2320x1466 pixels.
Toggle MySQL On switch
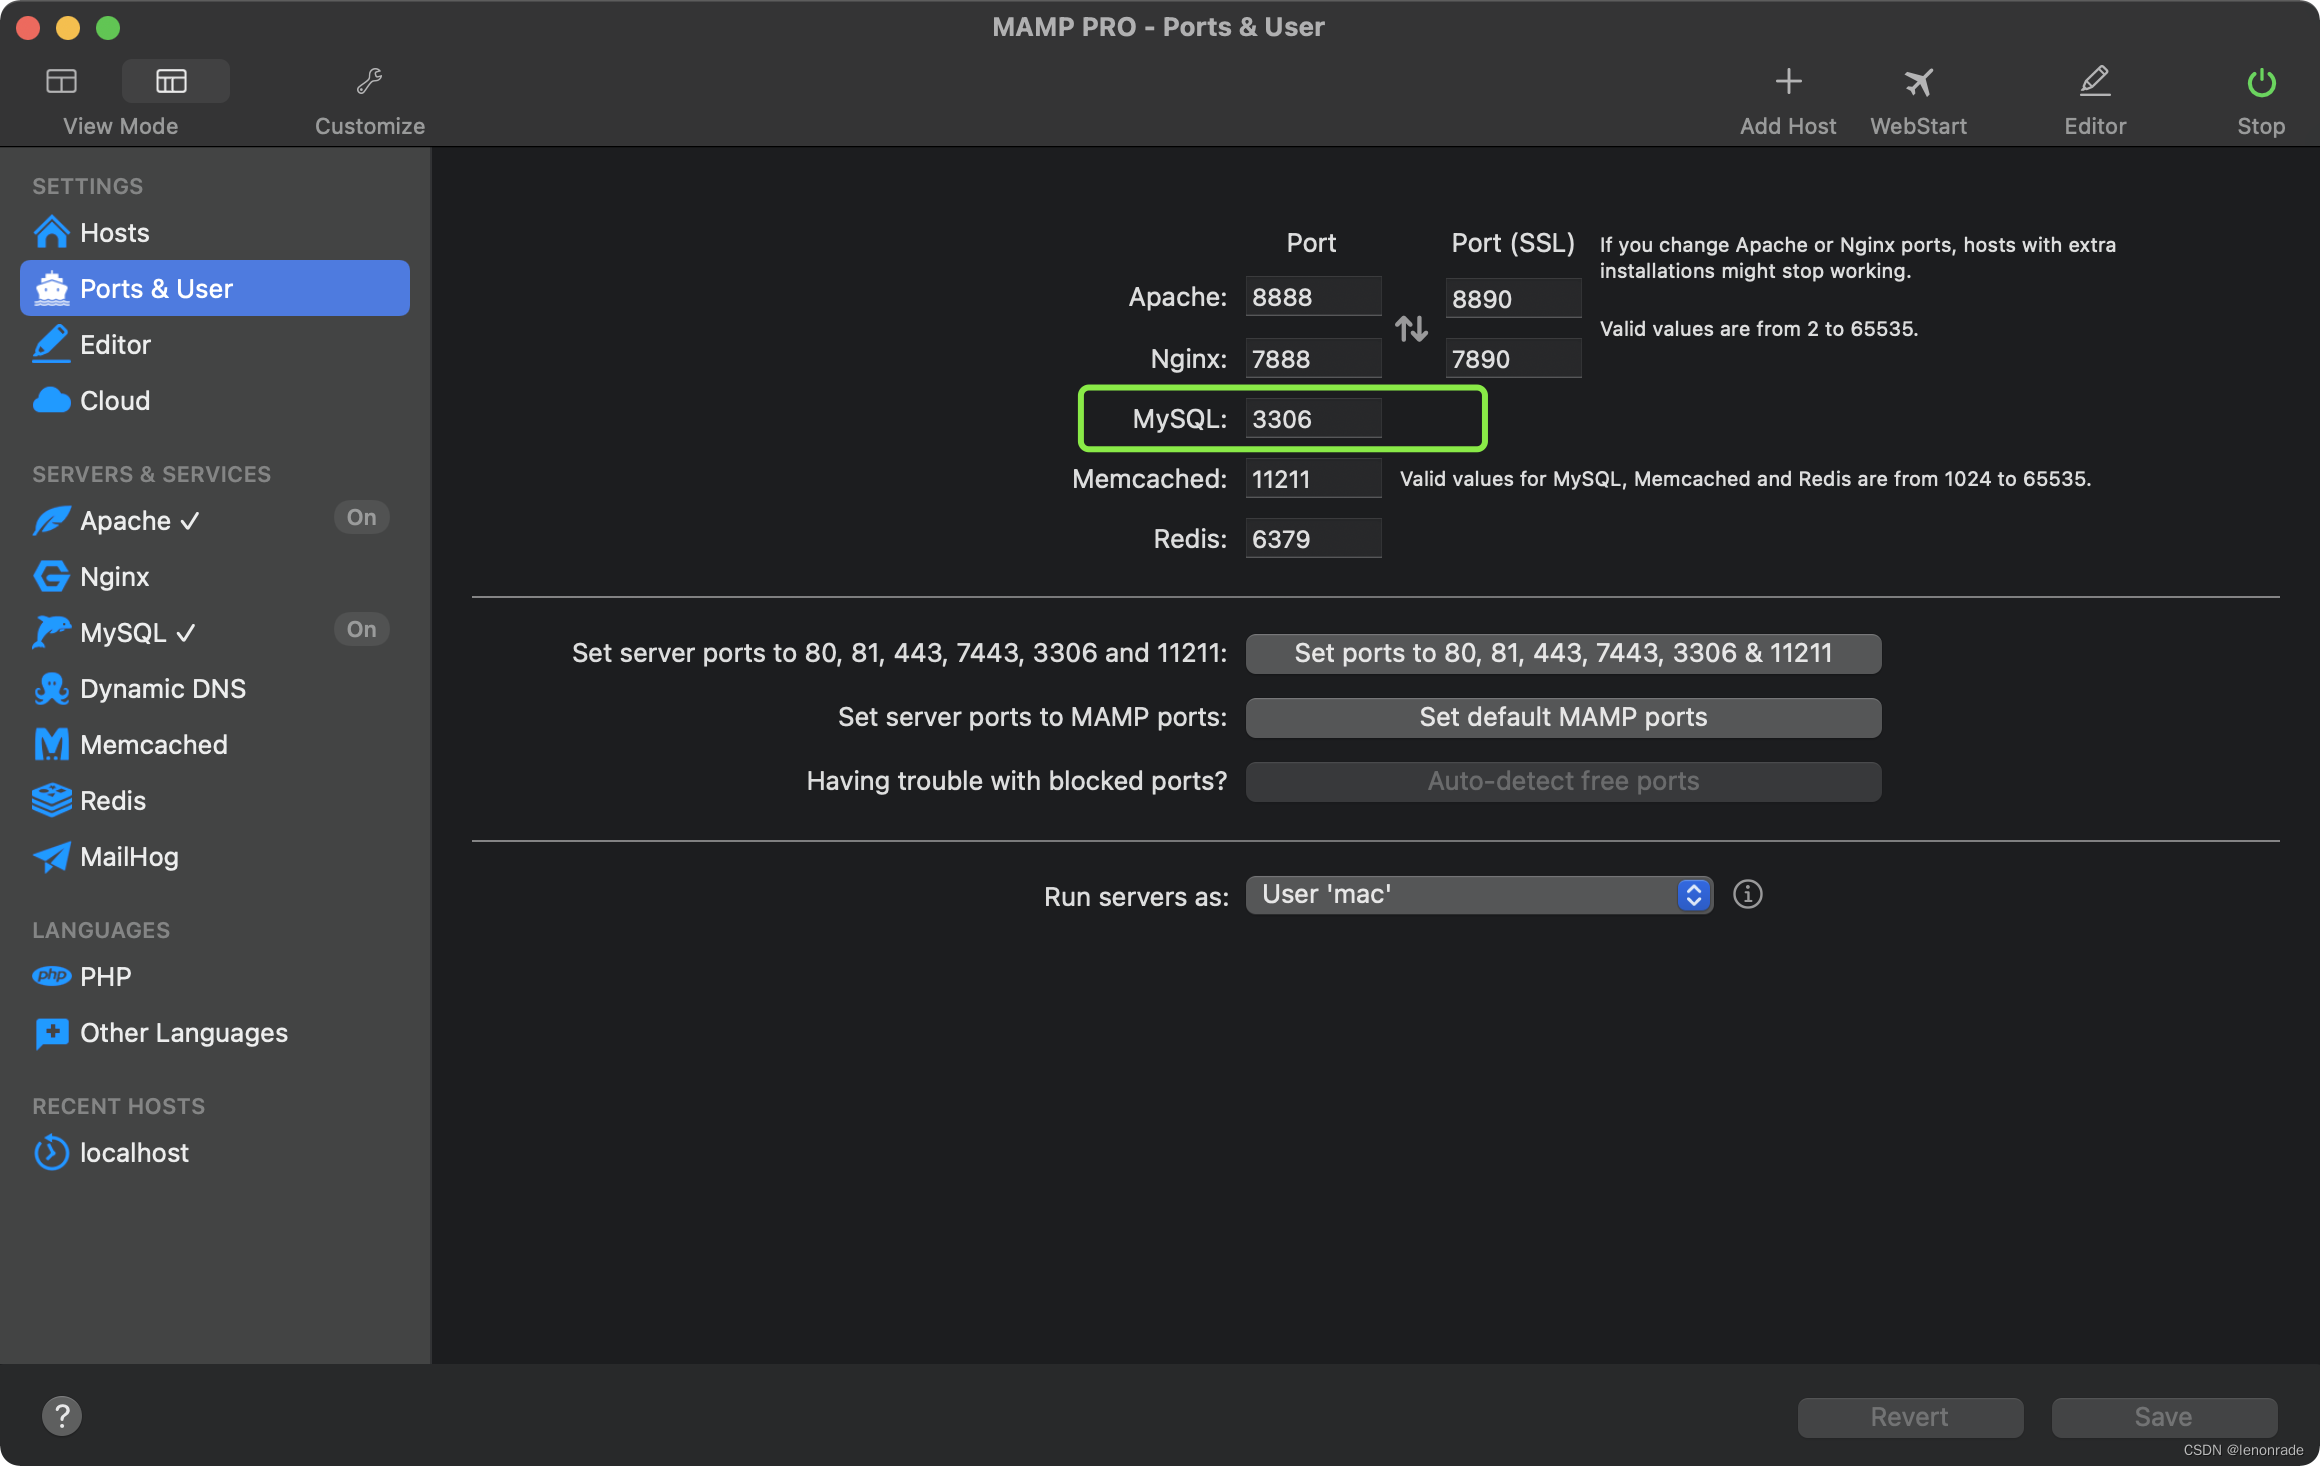click(361, 629)
